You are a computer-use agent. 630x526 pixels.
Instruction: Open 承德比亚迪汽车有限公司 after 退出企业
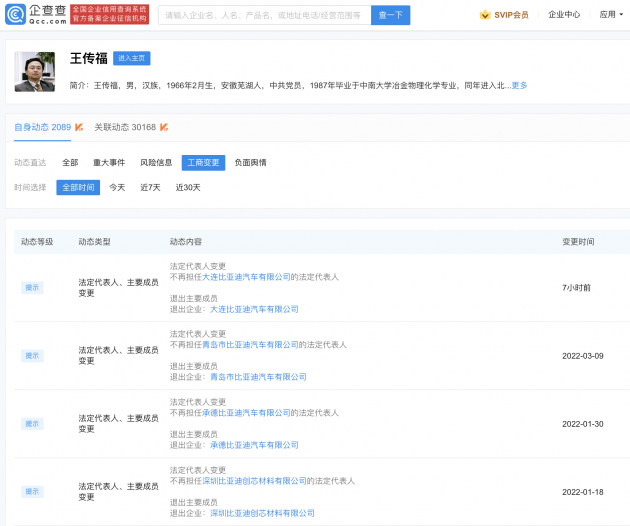[254, 445]
